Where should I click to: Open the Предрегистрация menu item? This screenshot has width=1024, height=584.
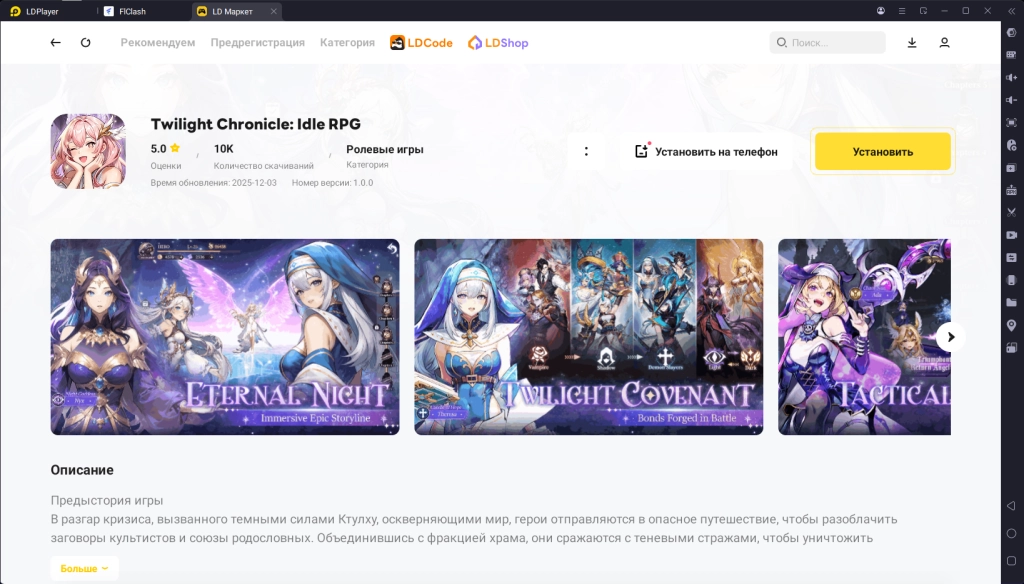pos(256,42)
